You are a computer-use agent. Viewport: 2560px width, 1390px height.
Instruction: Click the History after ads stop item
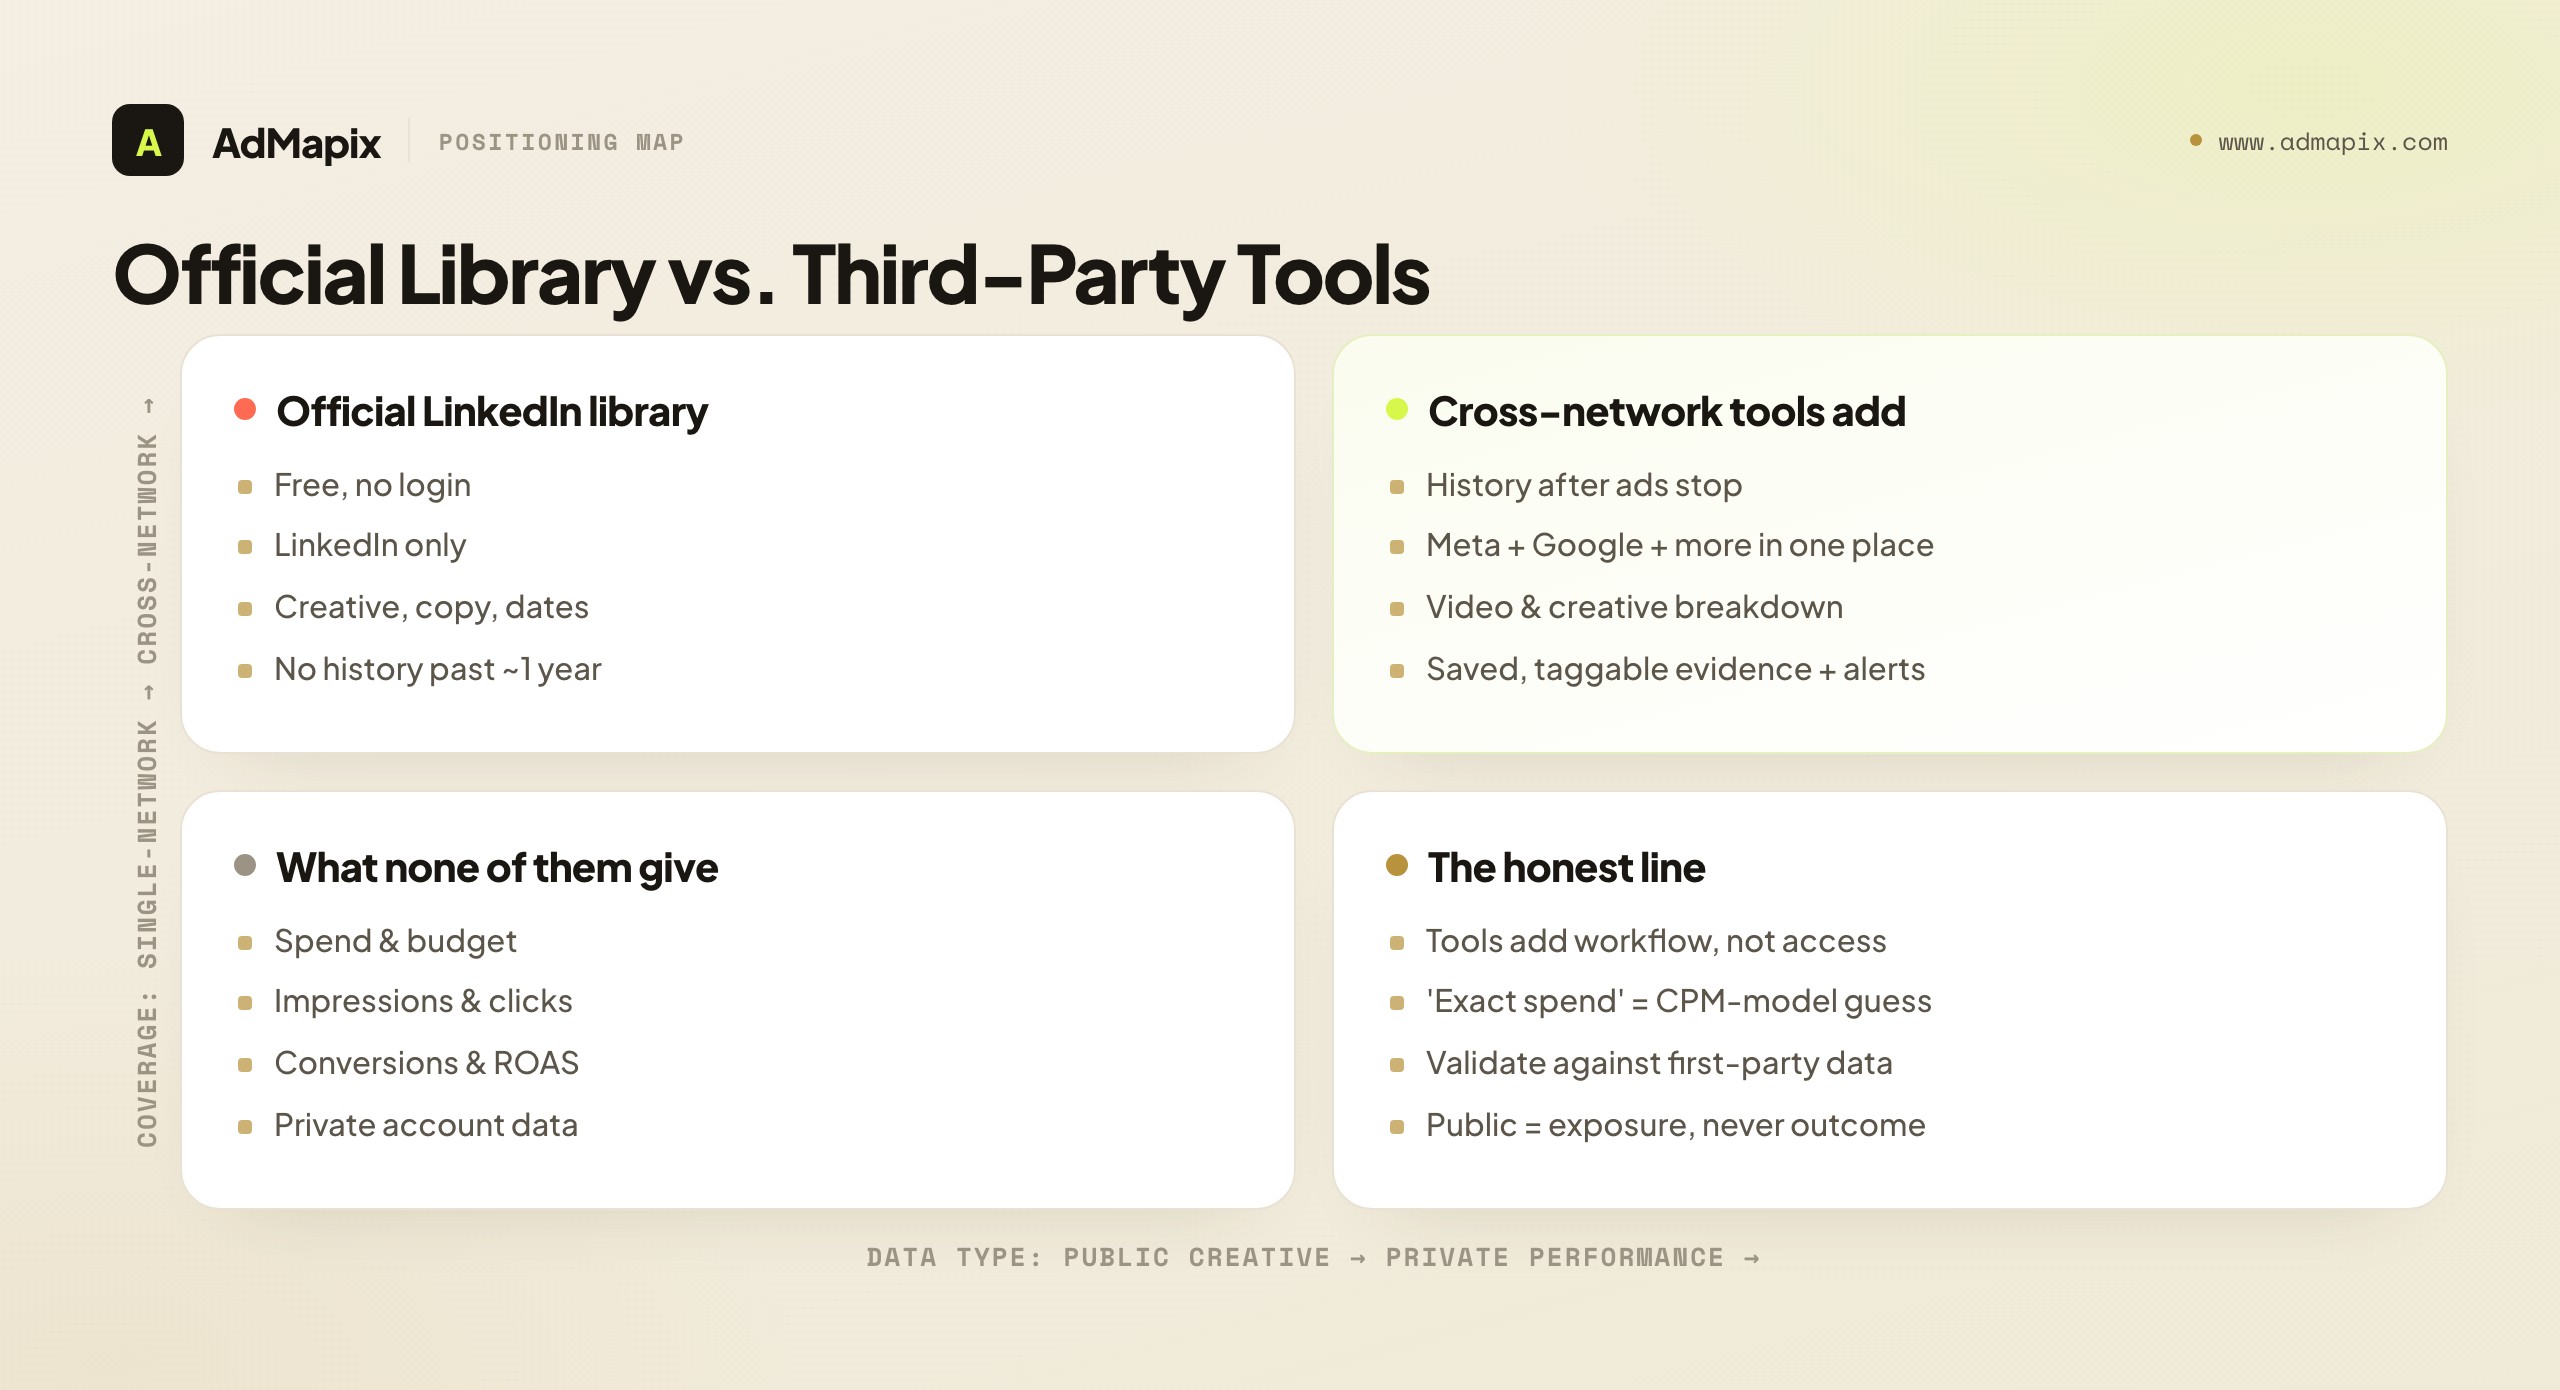coord(1584,486)
